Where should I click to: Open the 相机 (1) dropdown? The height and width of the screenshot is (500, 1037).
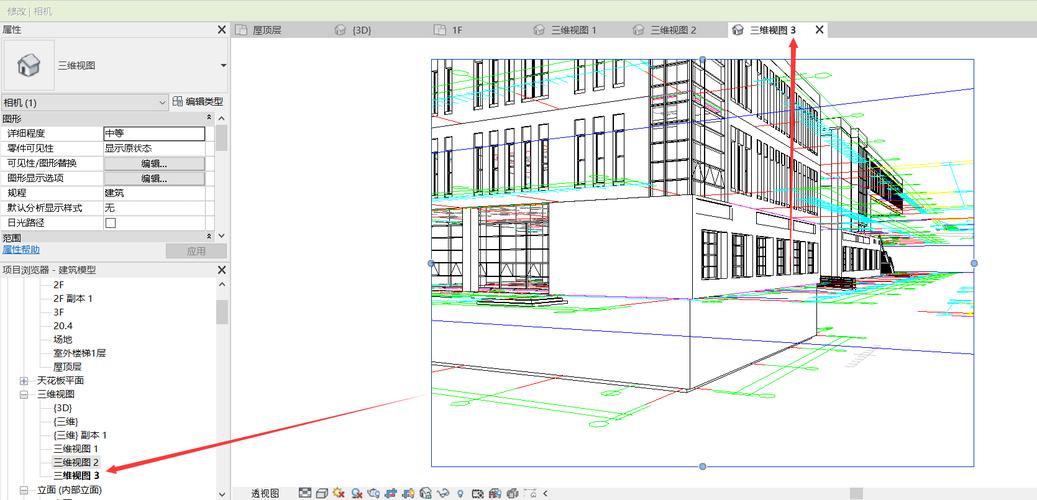click(x=163, y=102)
